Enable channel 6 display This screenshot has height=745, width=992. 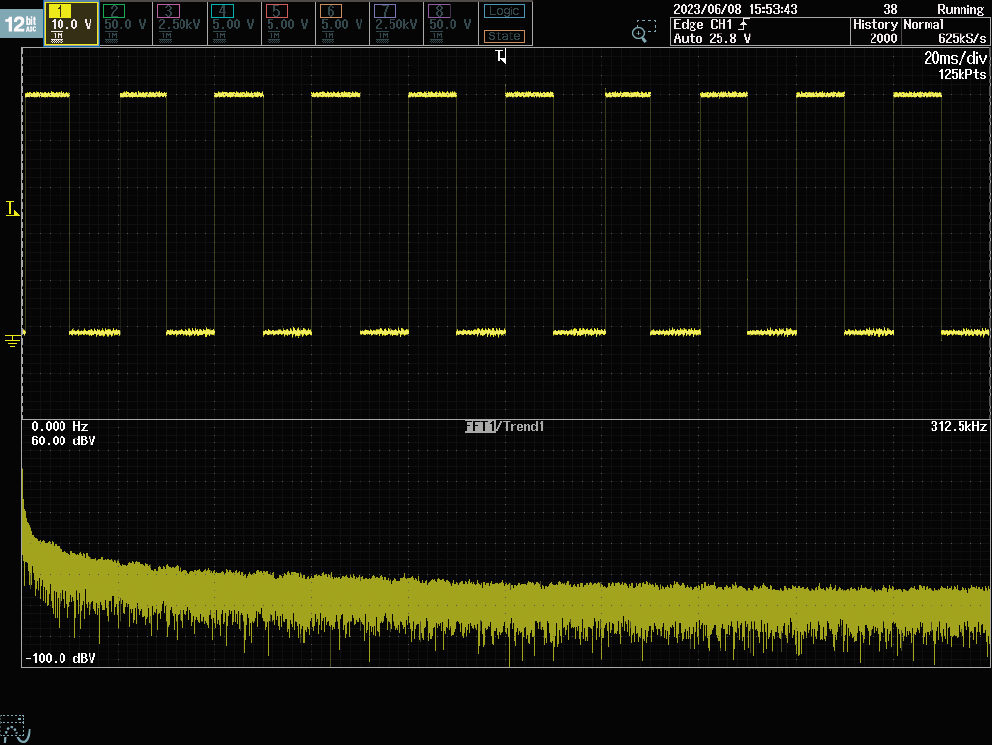point(342,23)
